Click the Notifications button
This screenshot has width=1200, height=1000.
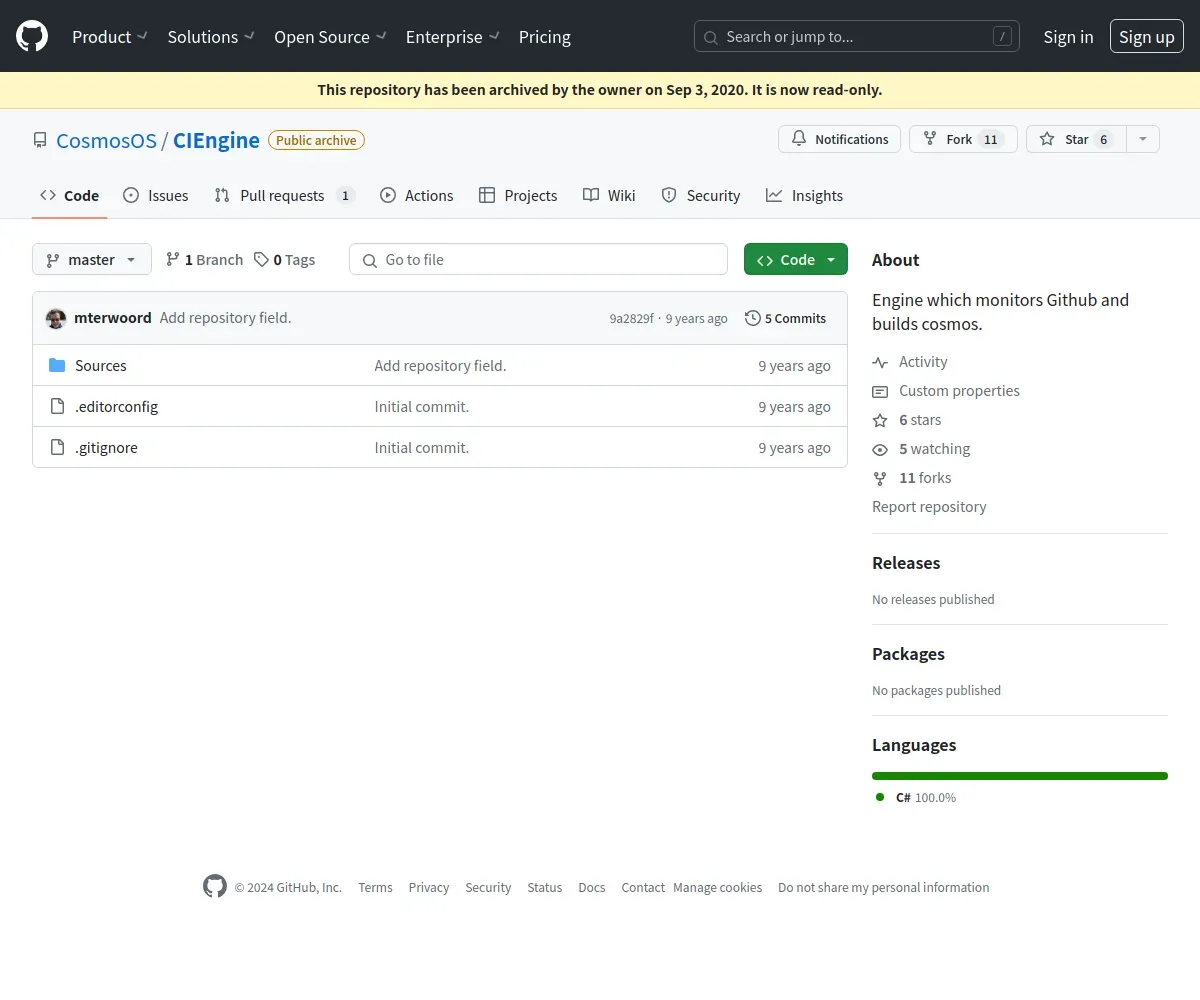[x=840, y=139]
